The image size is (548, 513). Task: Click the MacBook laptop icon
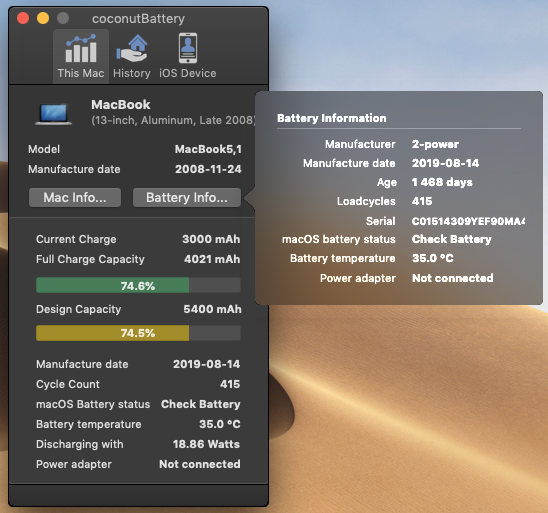(x=53, y=114)
